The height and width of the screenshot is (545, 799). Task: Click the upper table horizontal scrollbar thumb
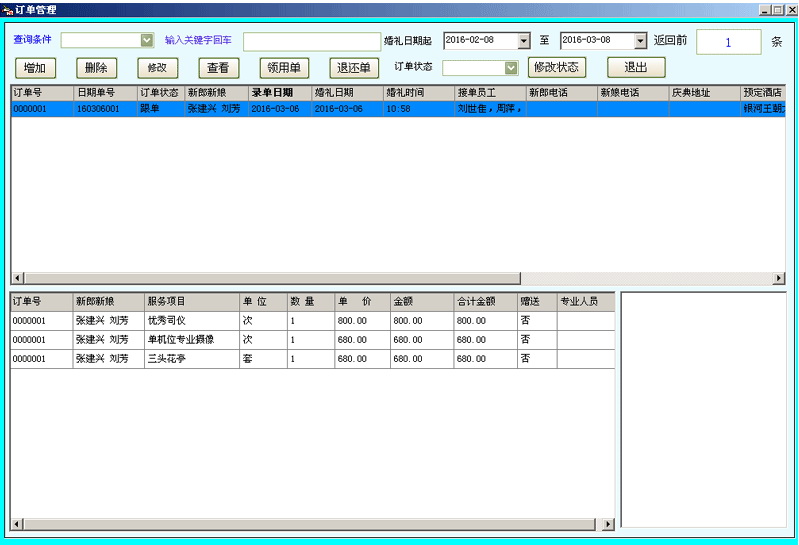(x=273, y=278)
